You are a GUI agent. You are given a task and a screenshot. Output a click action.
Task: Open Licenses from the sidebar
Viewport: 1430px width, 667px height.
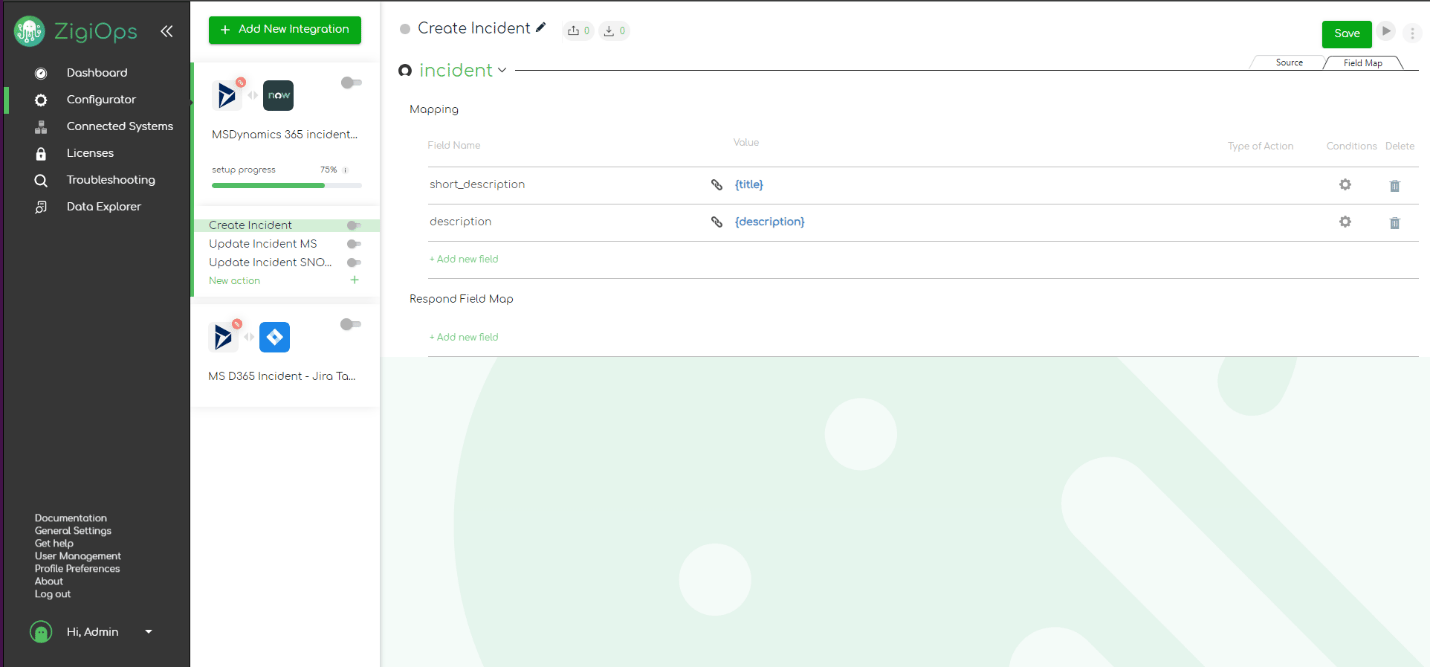[90, 154]
